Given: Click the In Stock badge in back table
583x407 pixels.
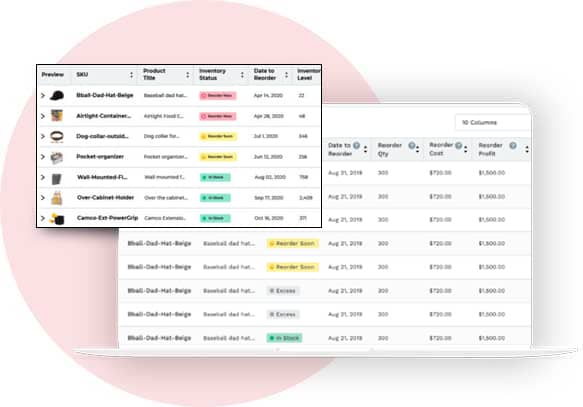Looking at the screenshot, I should tap(284, 338).
